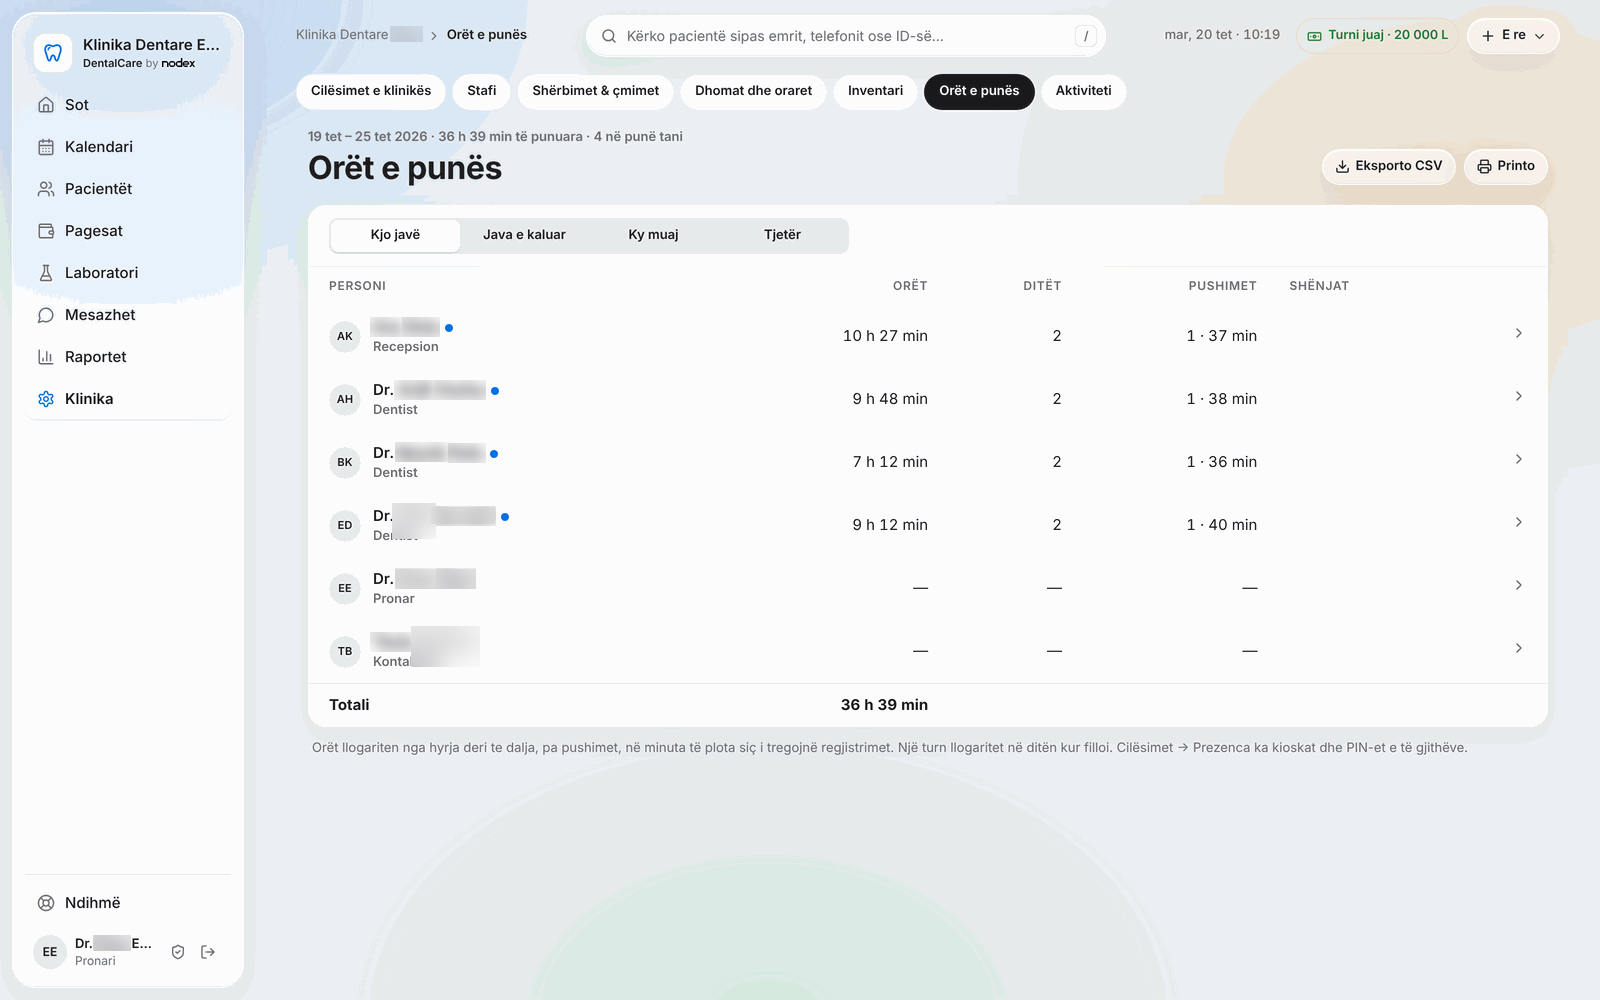Viewport: 1600px width, 1000px height.
Task: Open Kalendari from the sidebar
Action: tap(128, 147)
